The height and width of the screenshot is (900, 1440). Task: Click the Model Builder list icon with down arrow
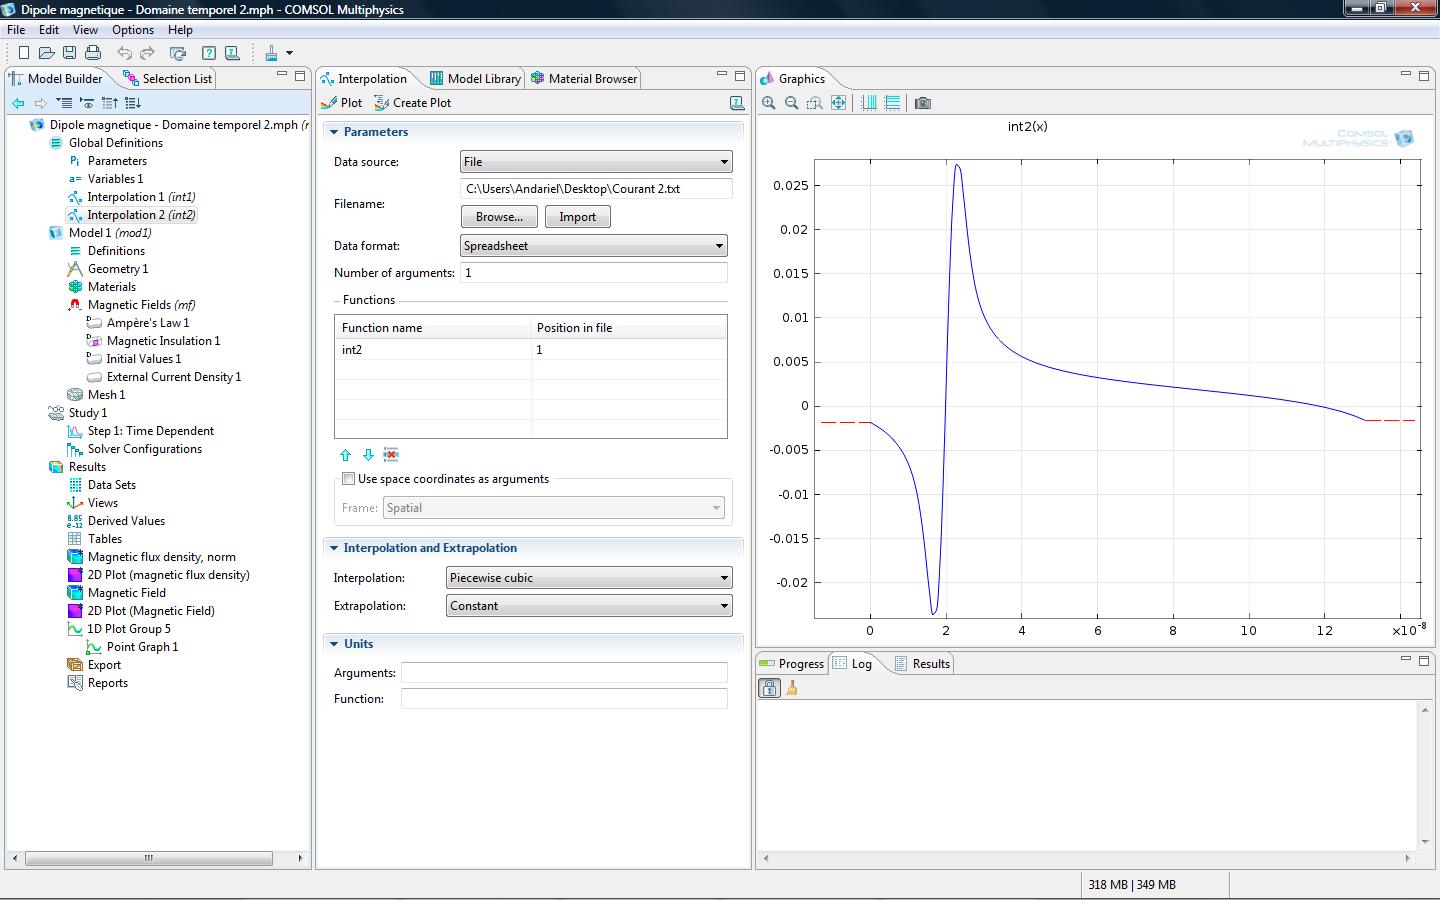[x=133, y=103]
